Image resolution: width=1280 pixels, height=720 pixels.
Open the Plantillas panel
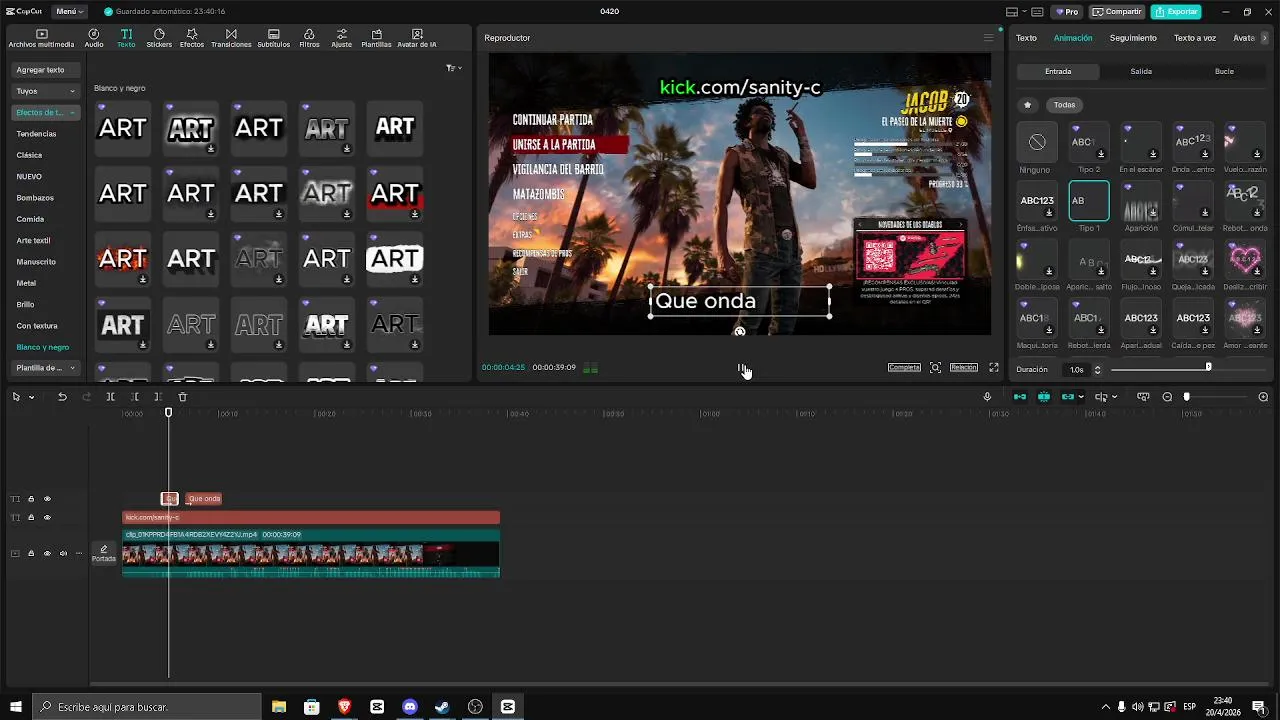376,38
